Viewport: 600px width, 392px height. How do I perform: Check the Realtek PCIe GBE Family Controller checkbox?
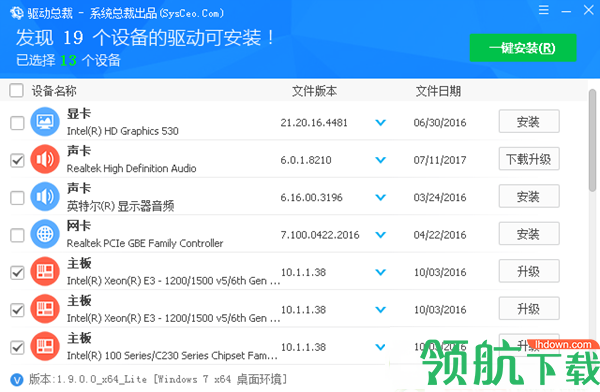(17, 235)
